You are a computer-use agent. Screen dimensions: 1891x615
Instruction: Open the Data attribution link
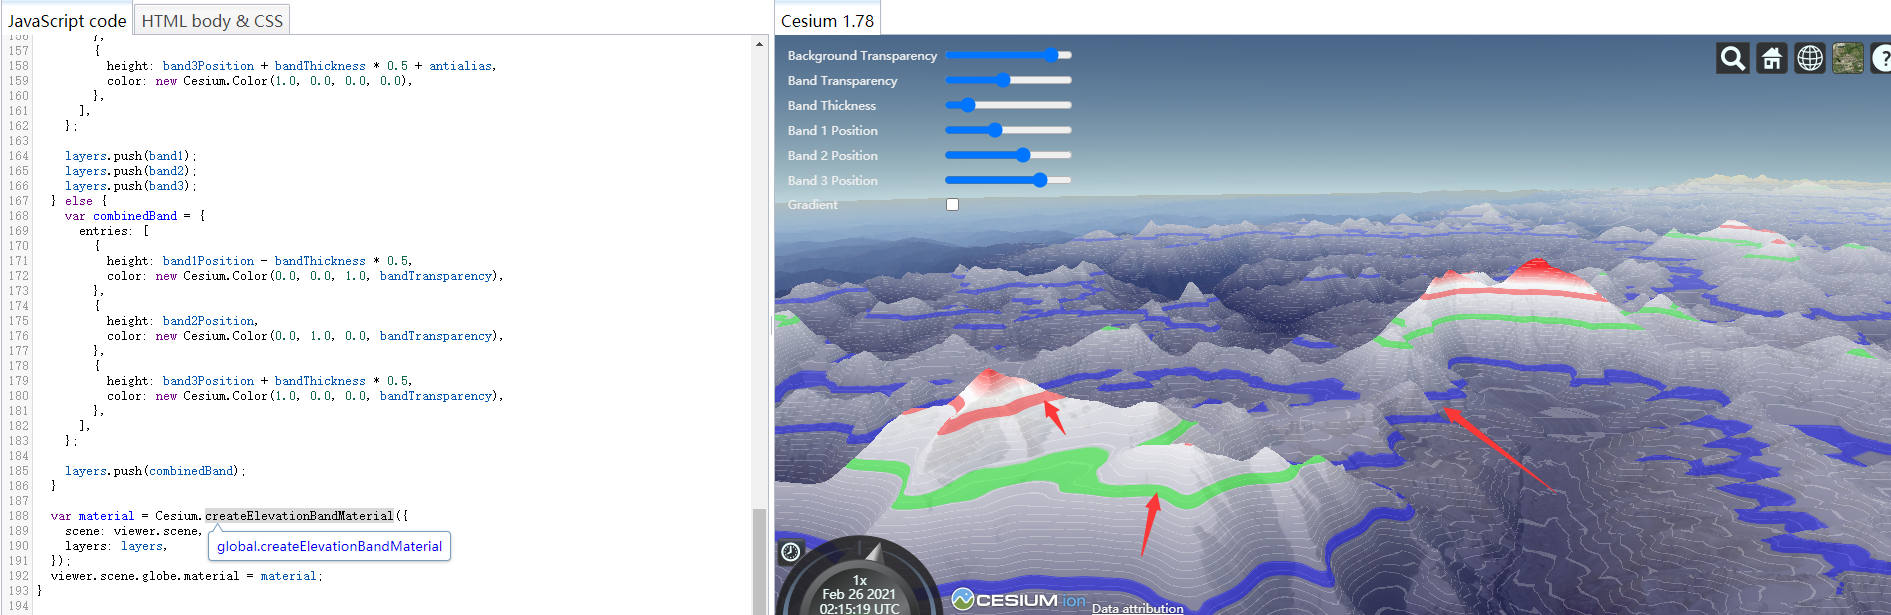click(x=1137, y=608)
